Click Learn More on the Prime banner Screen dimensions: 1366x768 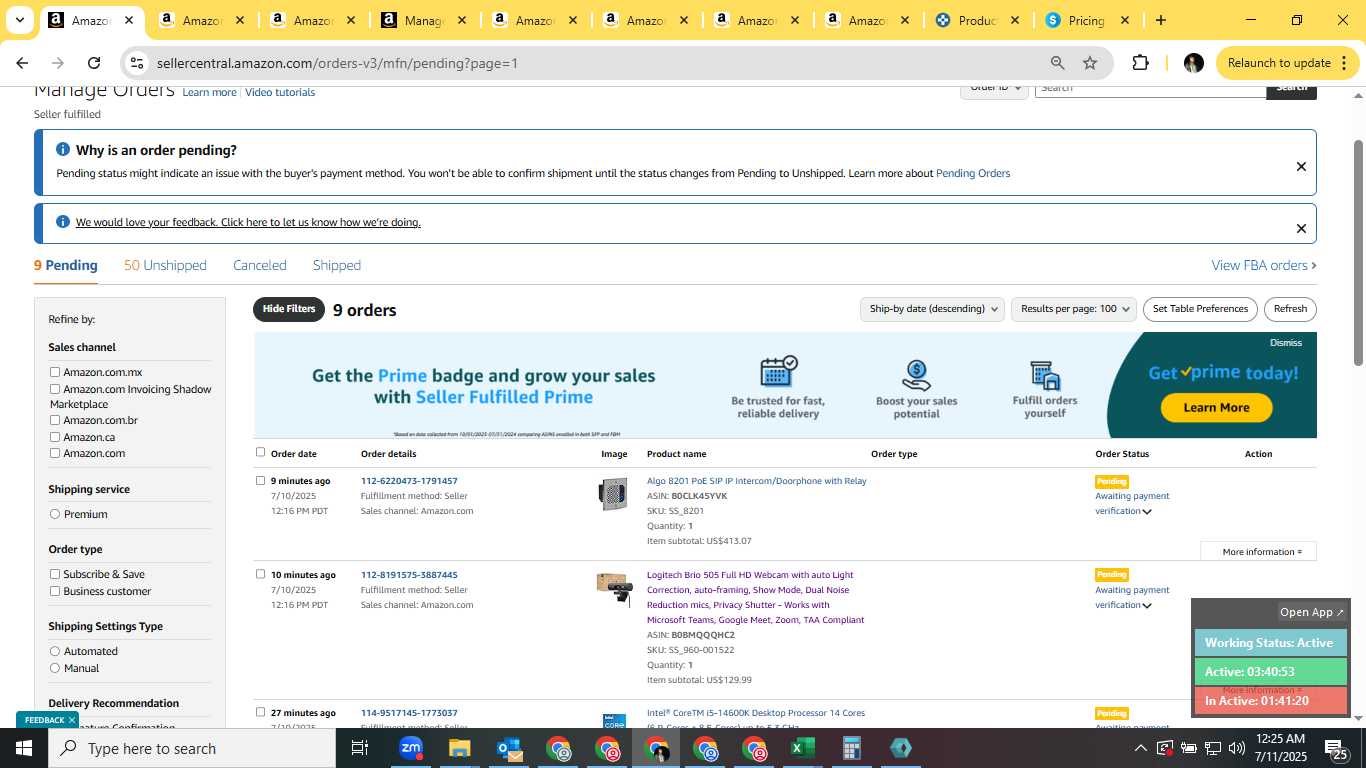pos(1216,408)
